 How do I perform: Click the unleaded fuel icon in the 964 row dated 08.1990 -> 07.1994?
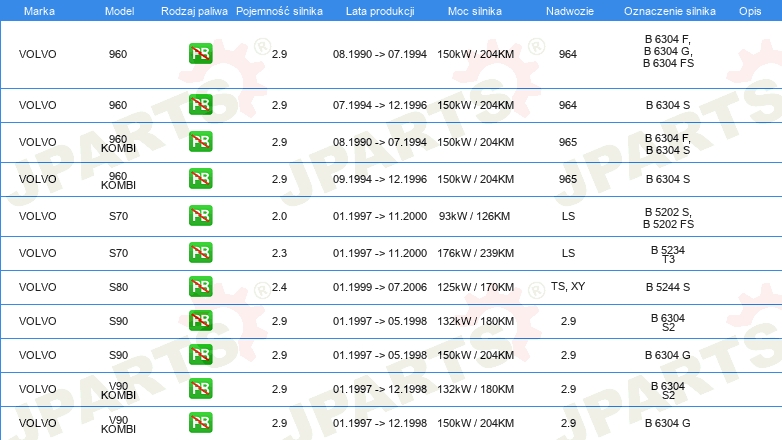click(x=200, y=54)
